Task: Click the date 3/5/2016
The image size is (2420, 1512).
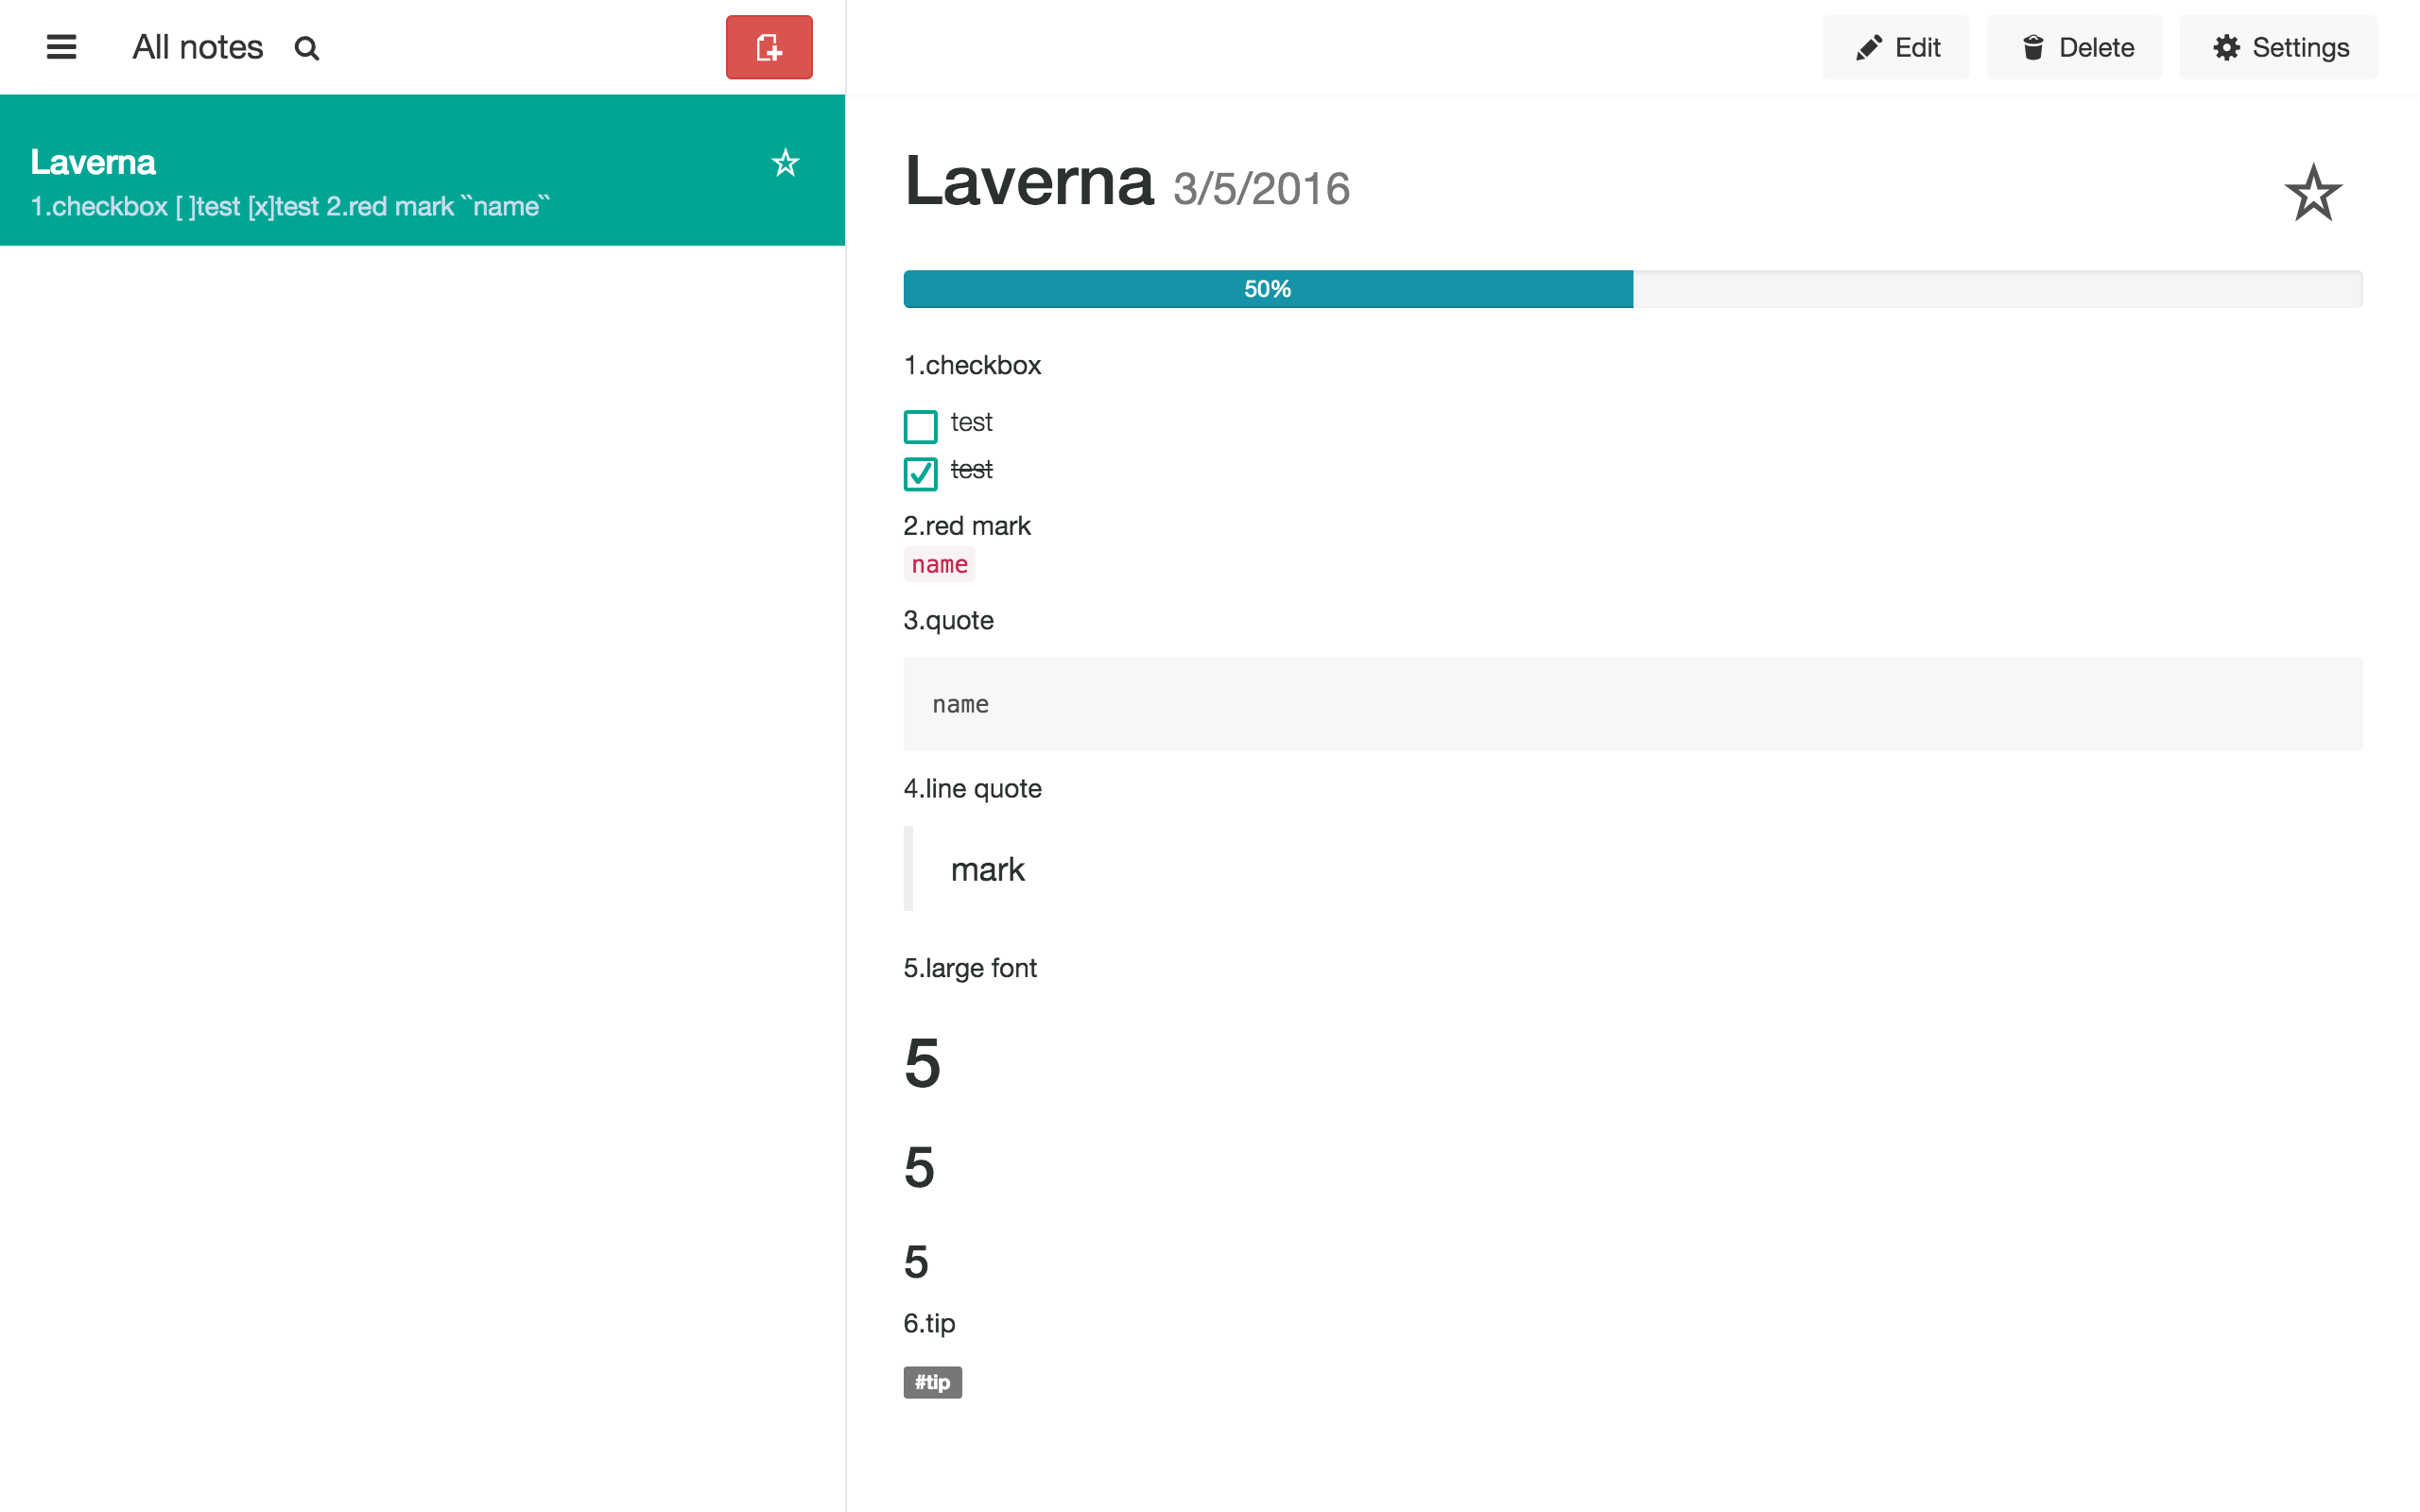Action: coord(1261,189)
